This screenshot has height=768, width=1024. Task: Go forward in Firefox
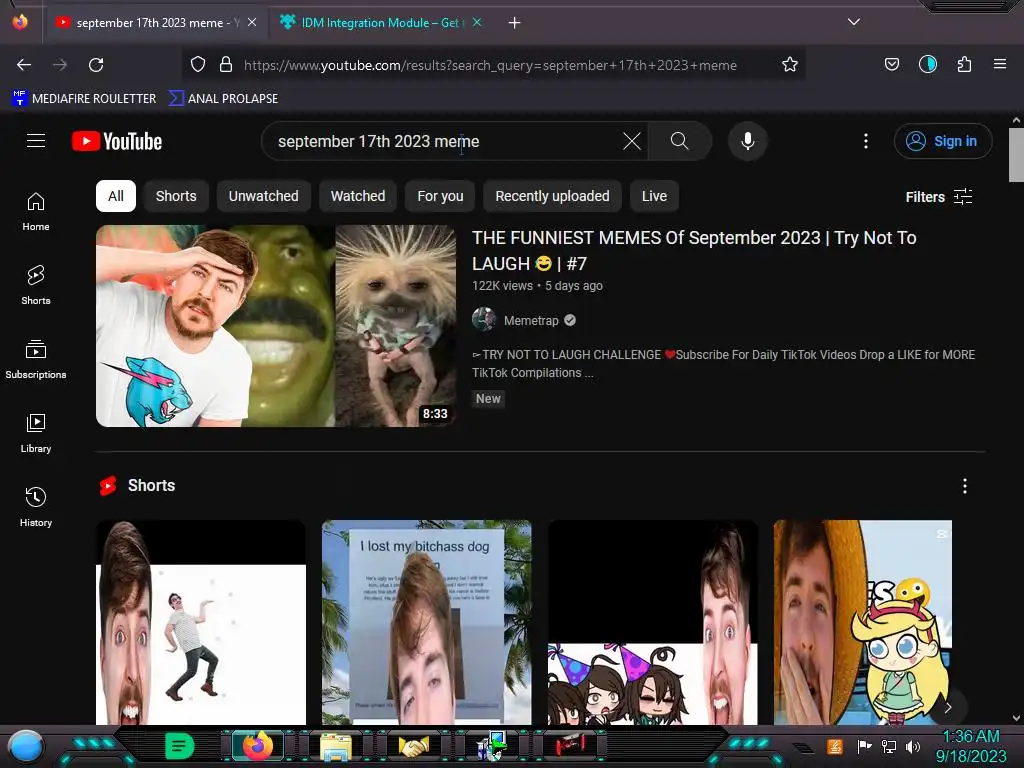click(x=60, y=65)
